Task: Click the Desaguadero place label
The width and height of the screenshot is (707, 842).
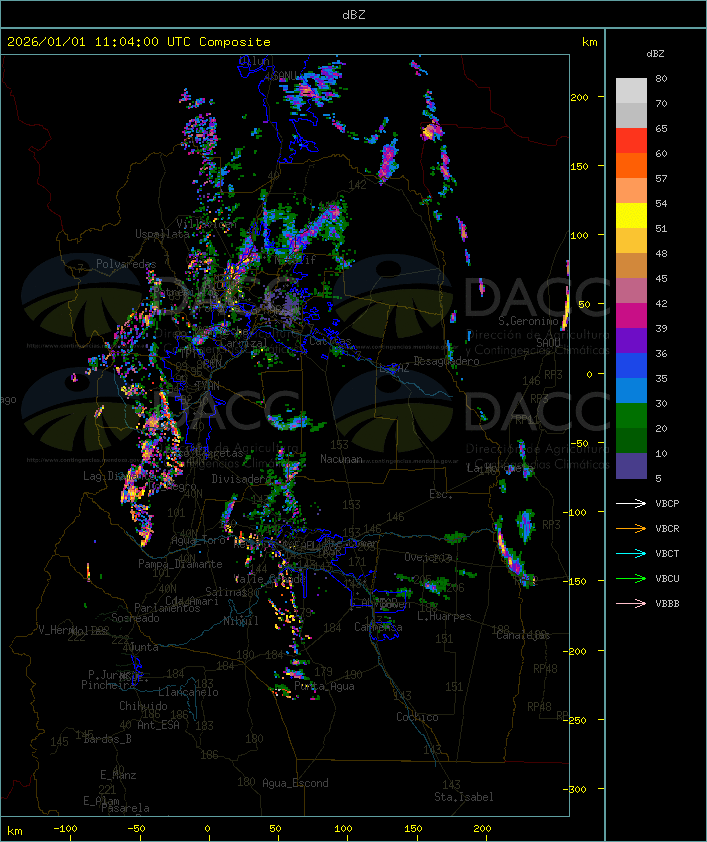Action: pos(446,361)
